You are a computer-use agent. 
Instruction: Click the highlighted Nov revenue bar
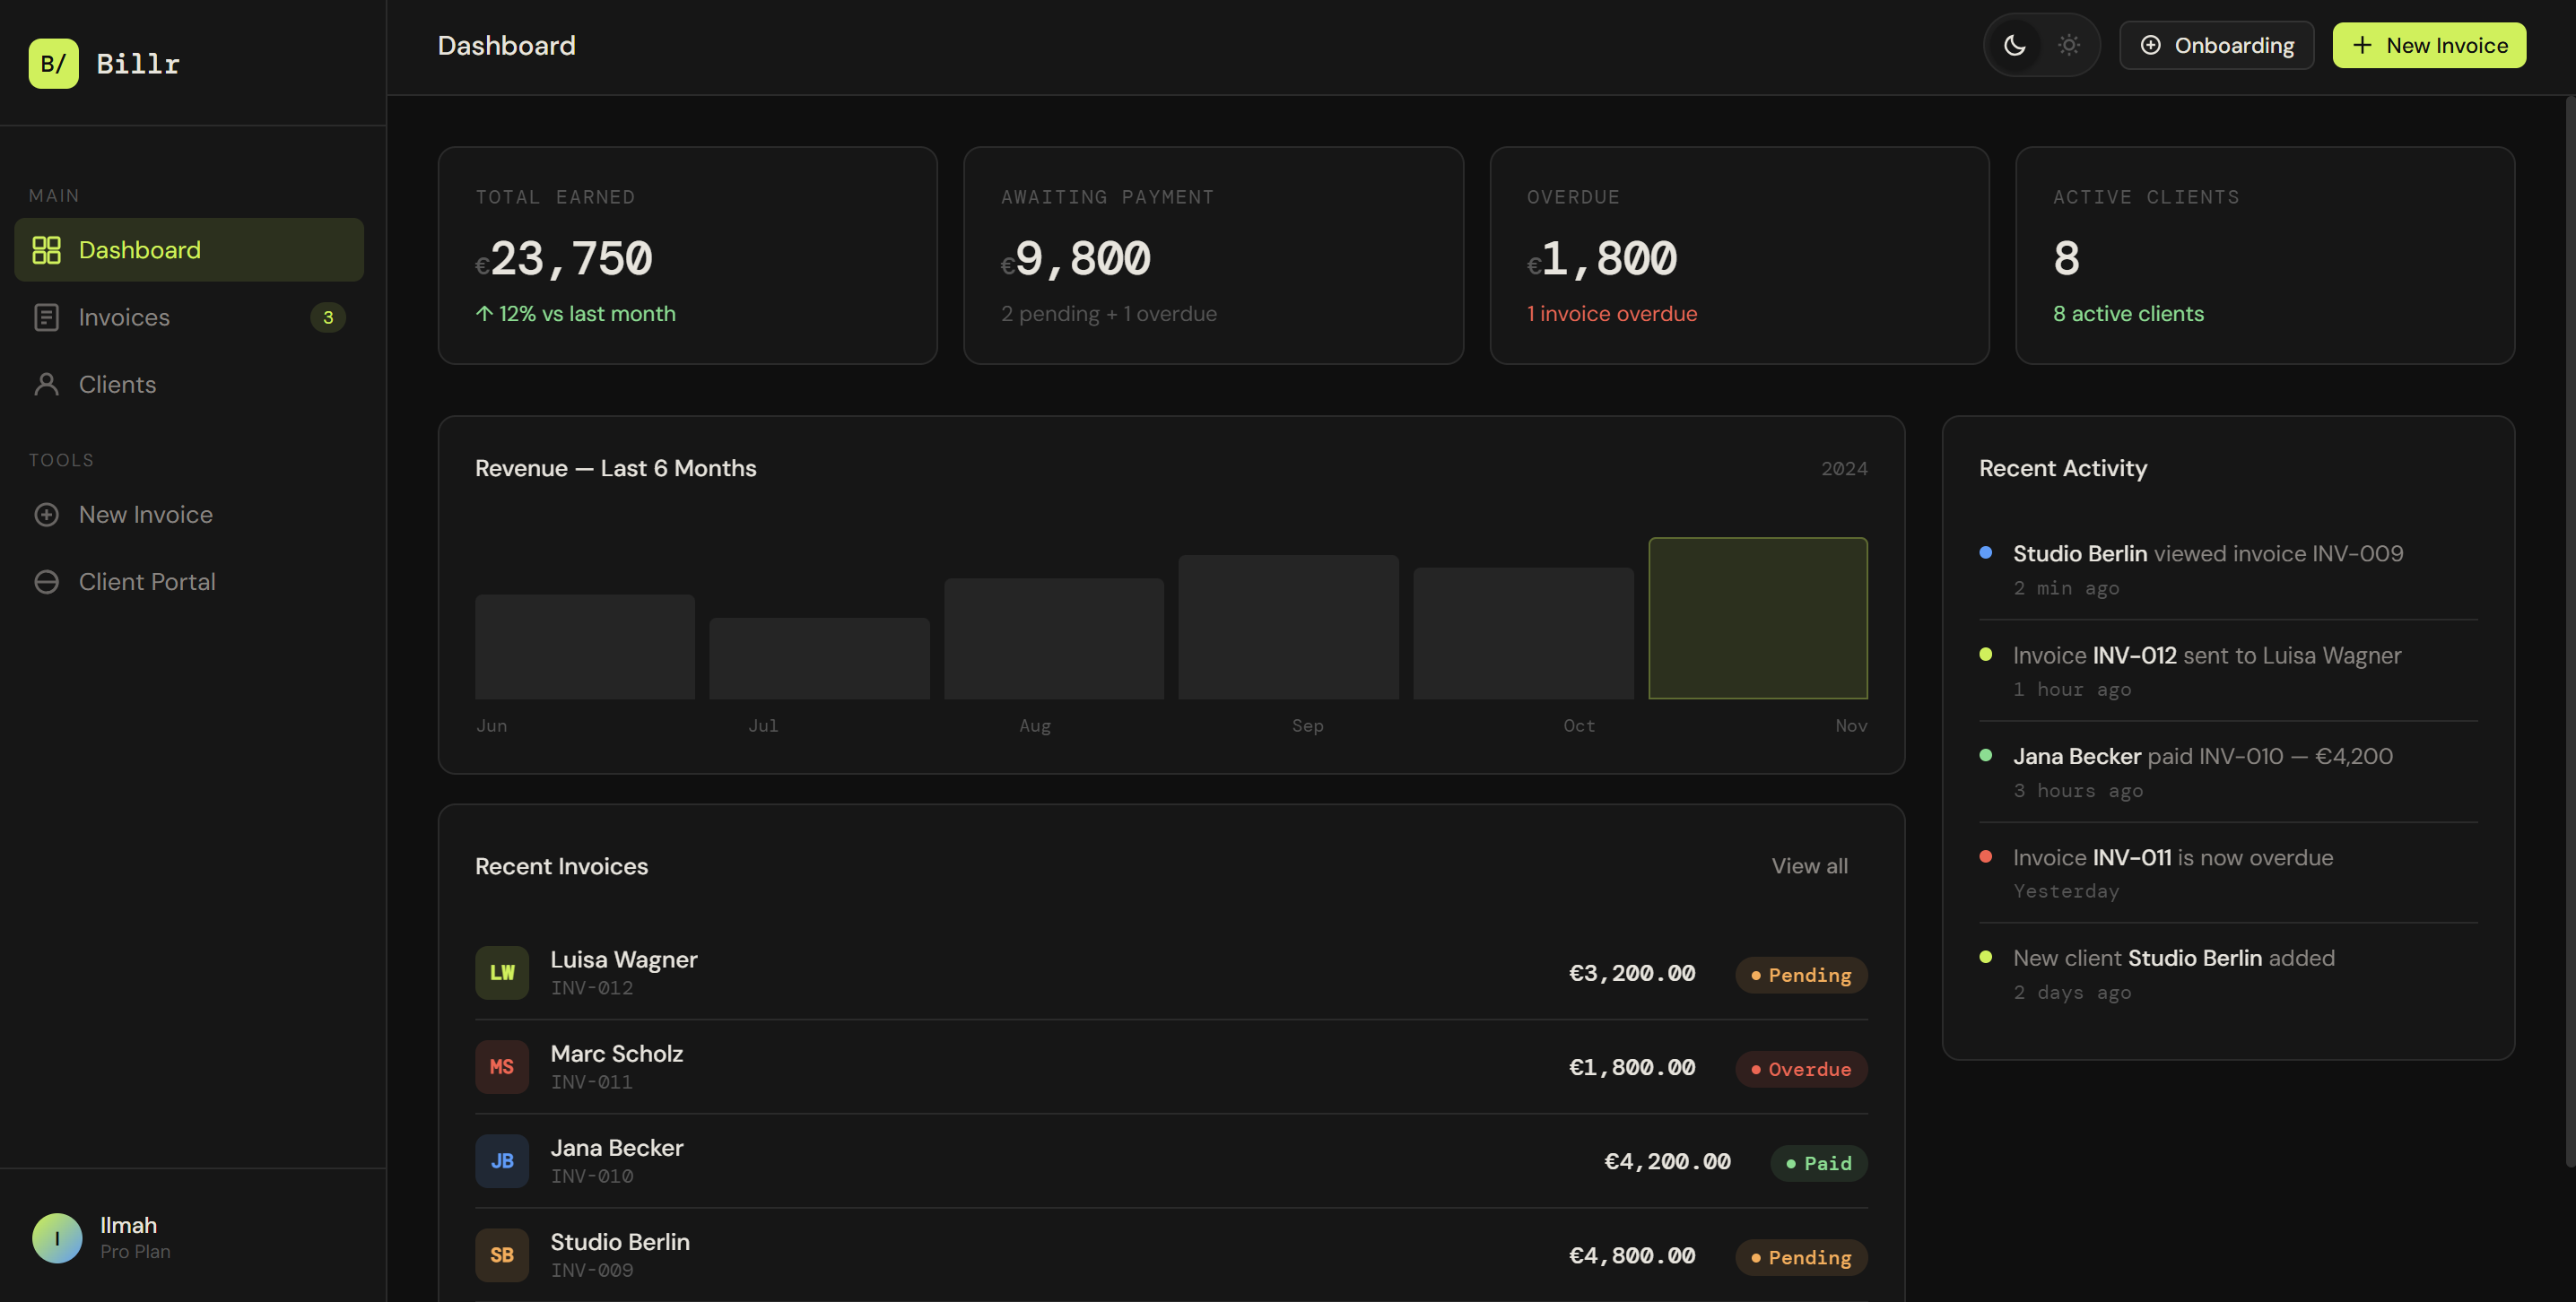pos(1757,618)
